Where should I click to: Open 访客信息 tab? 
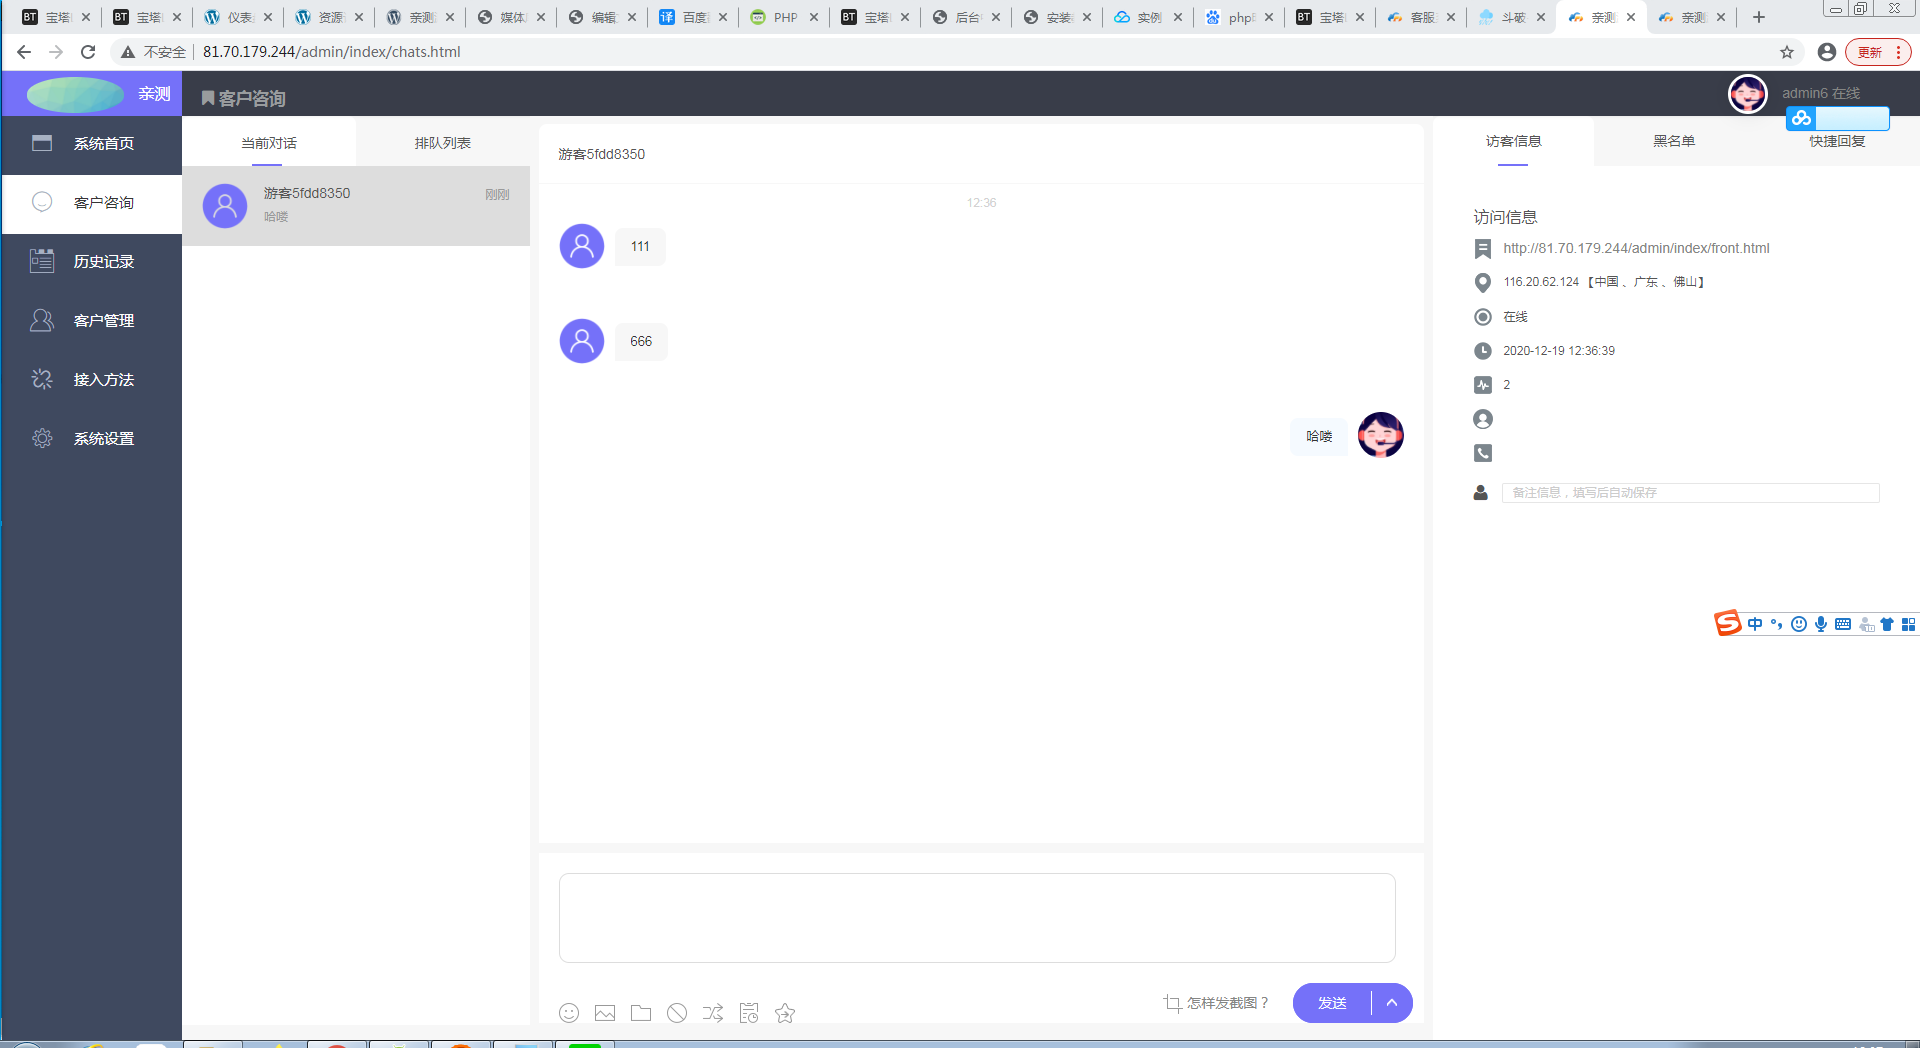tap(1513, 142)
